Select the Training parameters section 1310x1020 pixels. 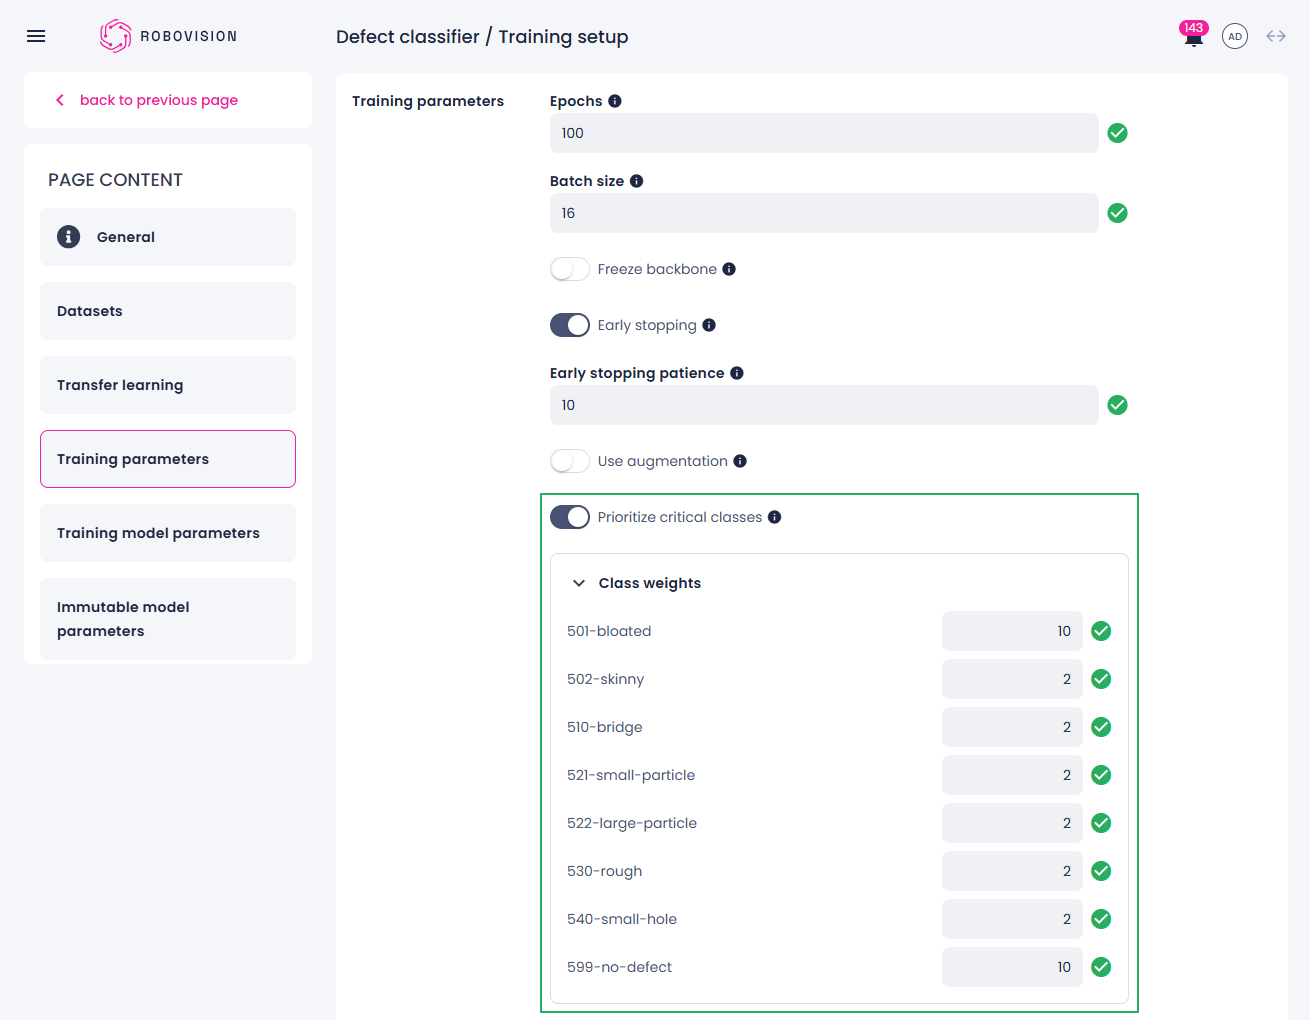click(x=168, y=459)
